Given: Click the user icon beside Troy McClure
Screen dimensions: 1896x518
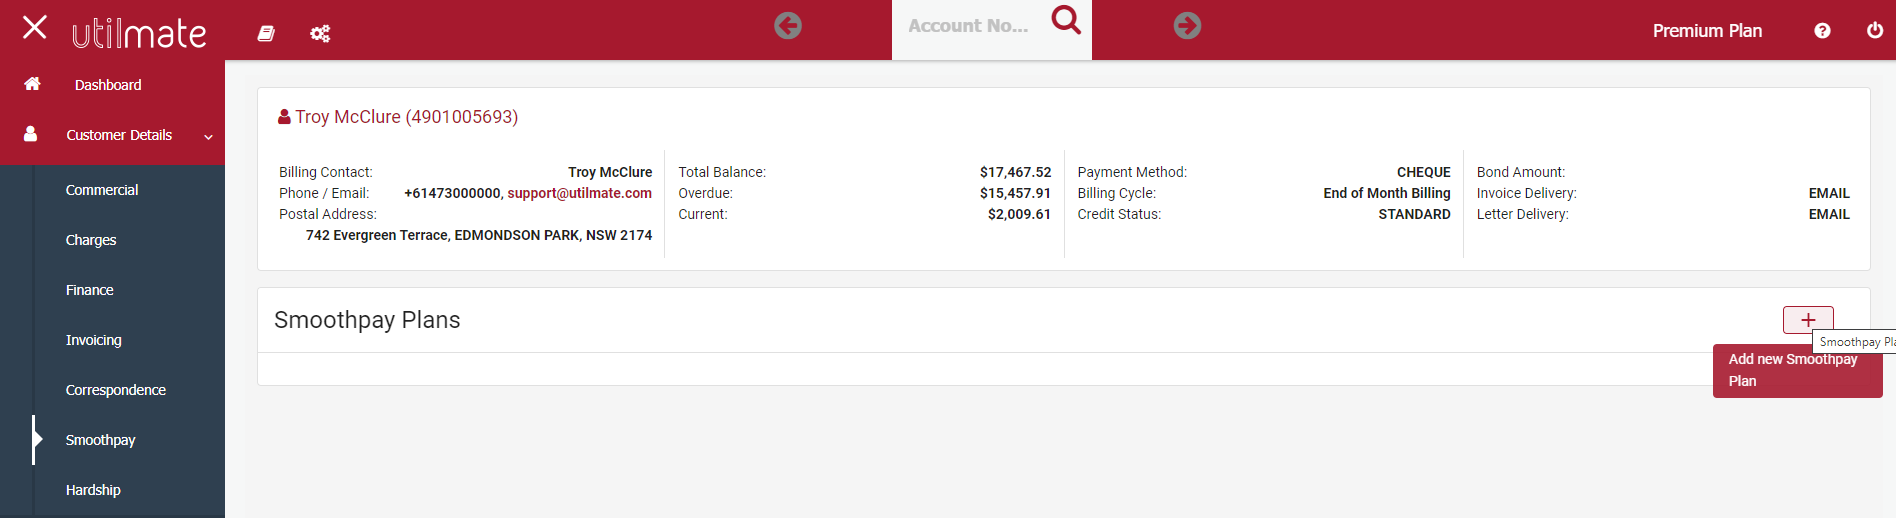Looking at the screenshot, I should [284, 117].
